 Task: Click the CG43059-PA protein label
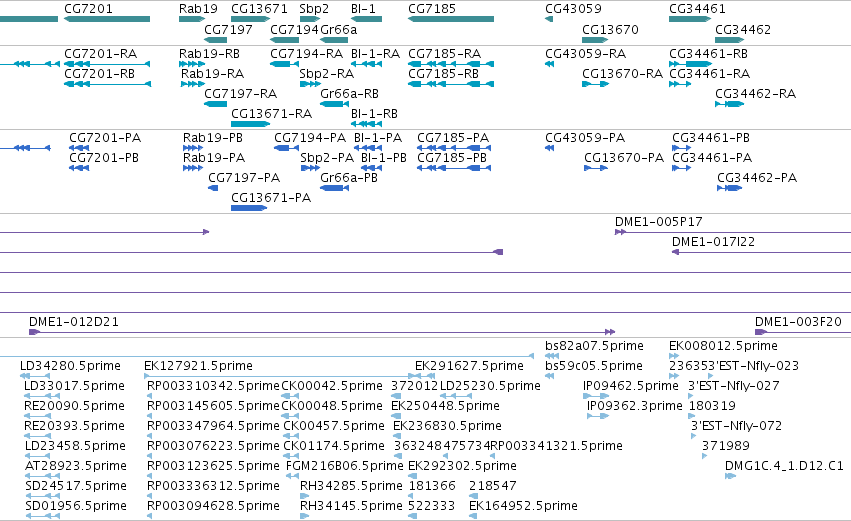tap(585, 138)
